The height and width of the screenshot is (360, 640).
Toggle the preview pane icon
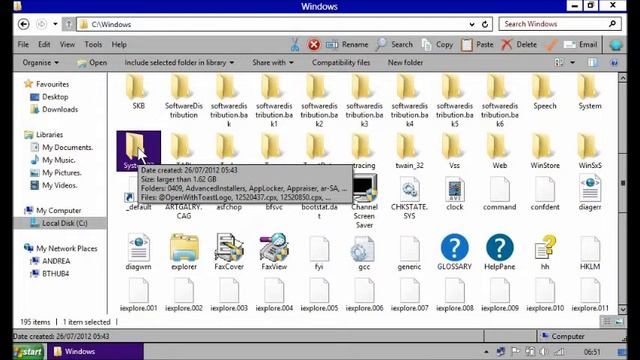(593, 62)
